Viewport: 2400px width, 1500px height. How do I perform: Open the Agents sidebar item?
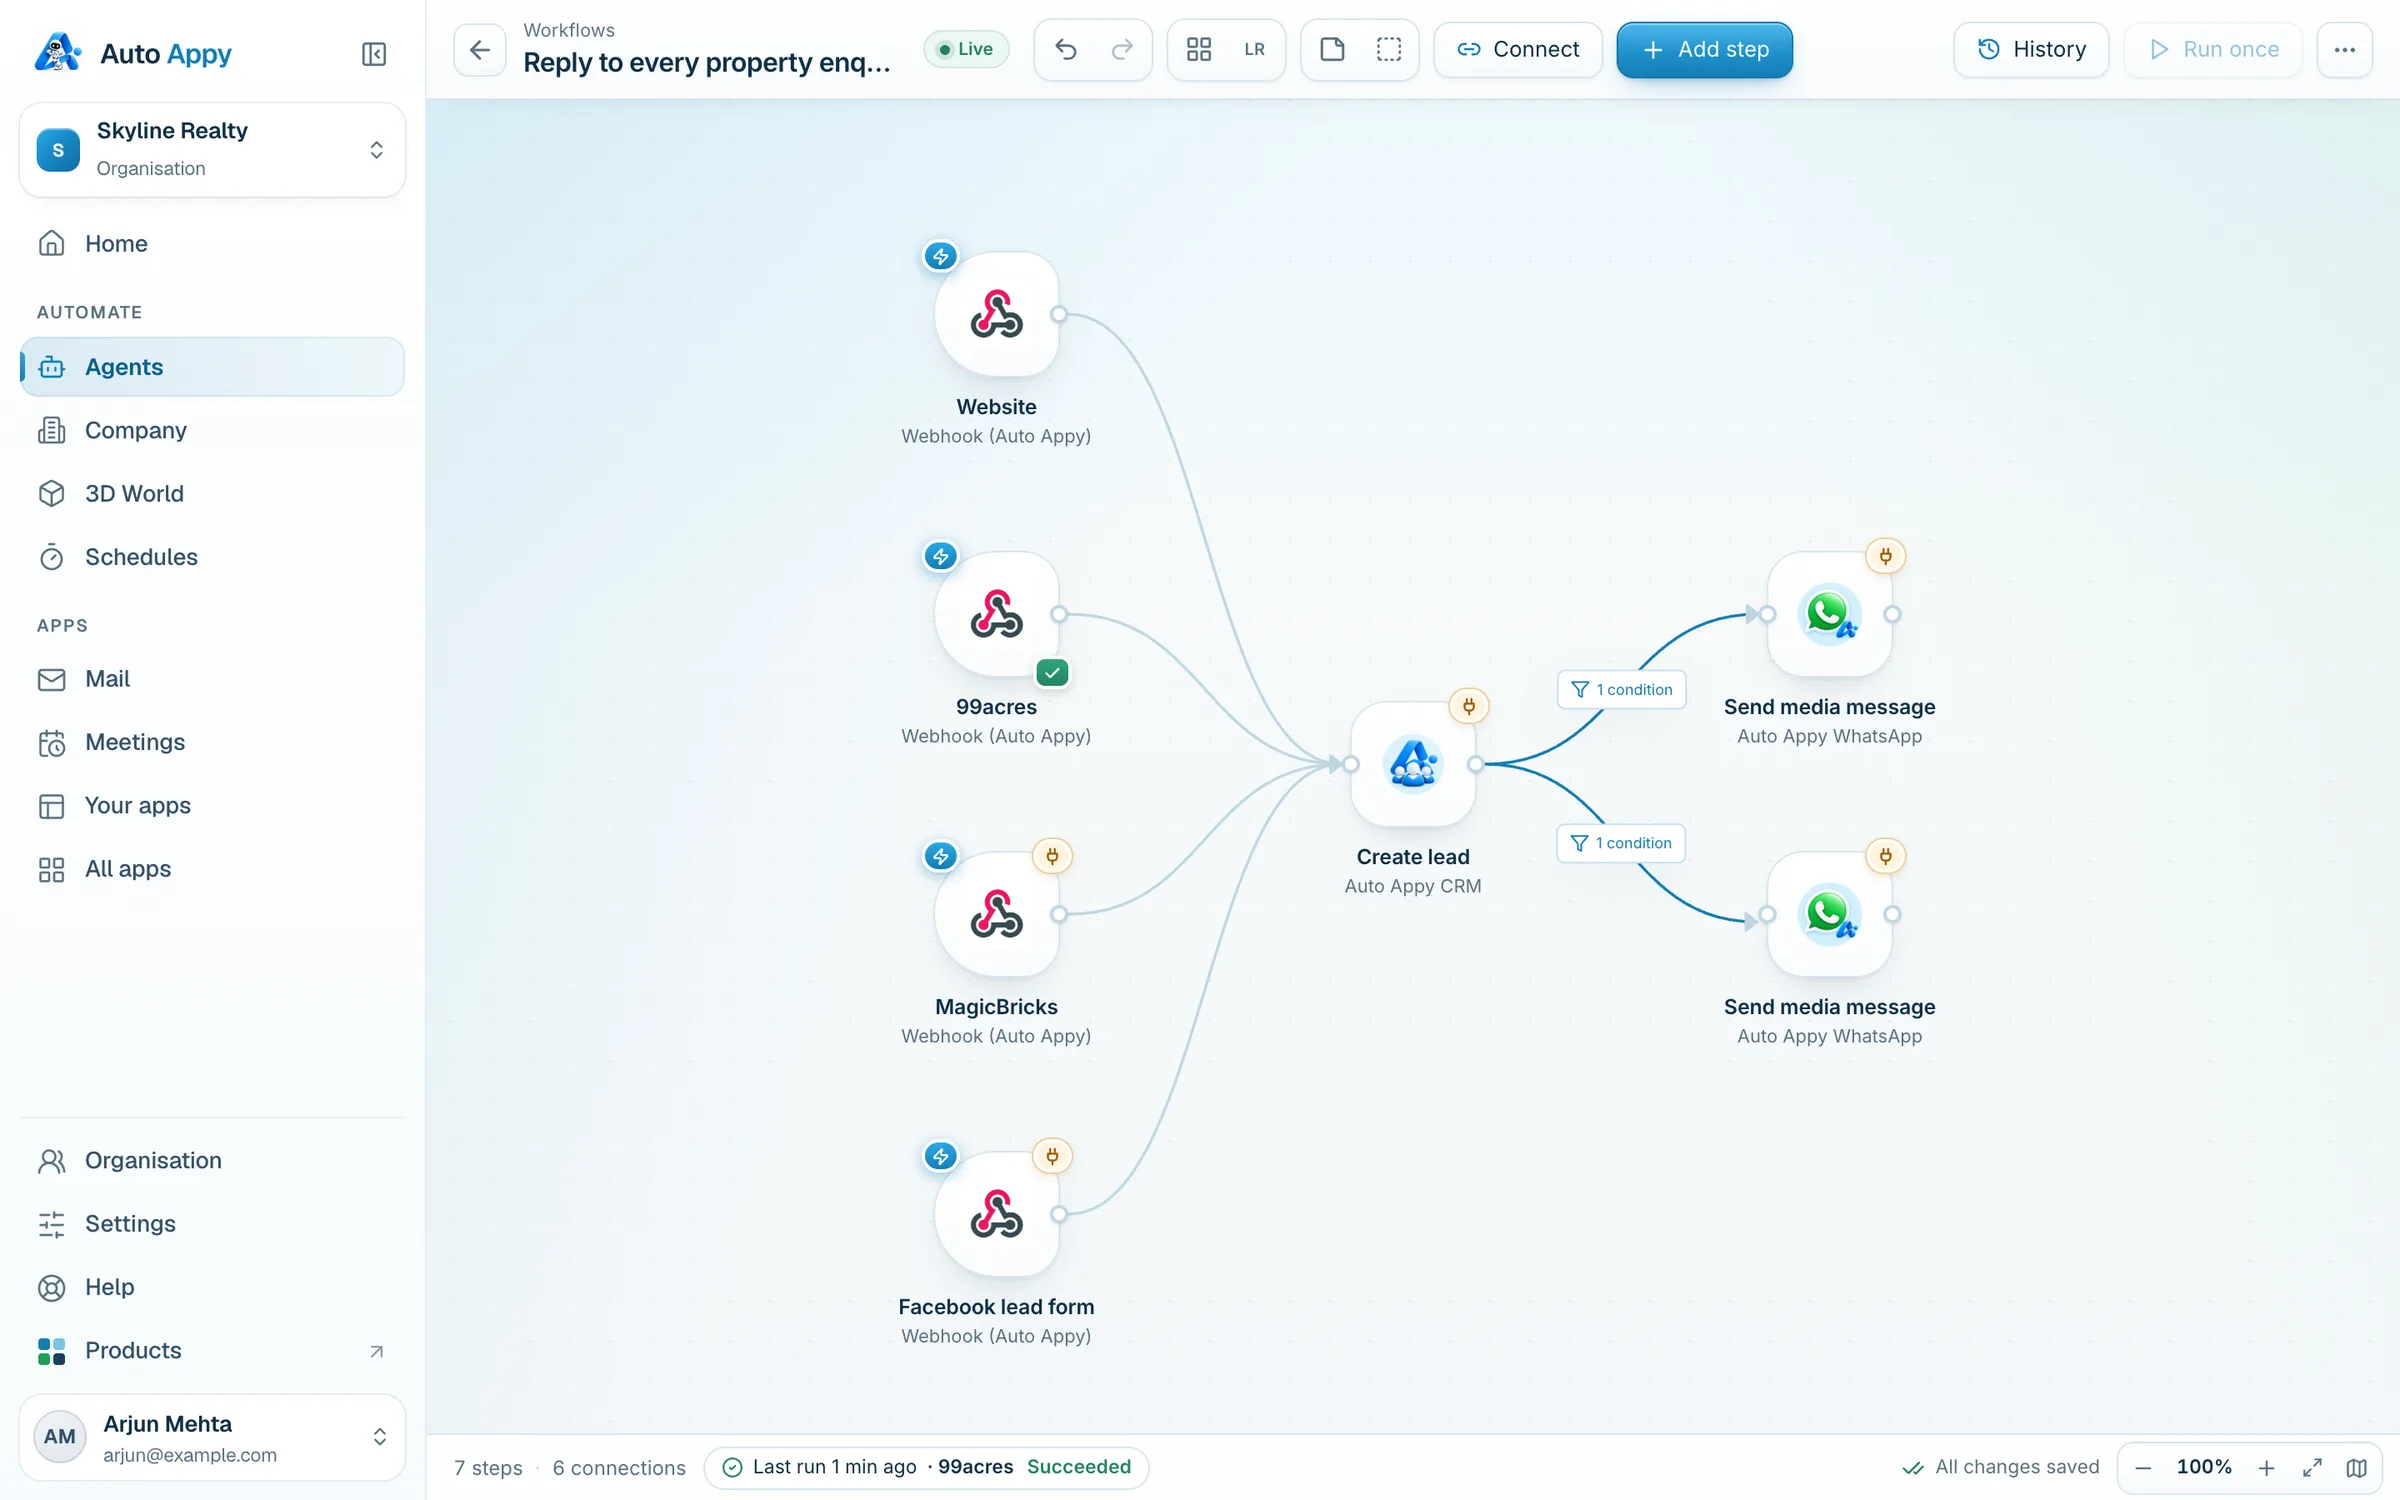click(212, 367)
